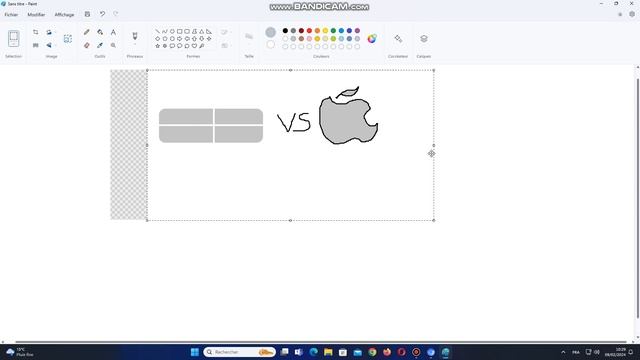Choose the right Arrow shape
This screenshot has height=360, width=640.
[180, 38]
